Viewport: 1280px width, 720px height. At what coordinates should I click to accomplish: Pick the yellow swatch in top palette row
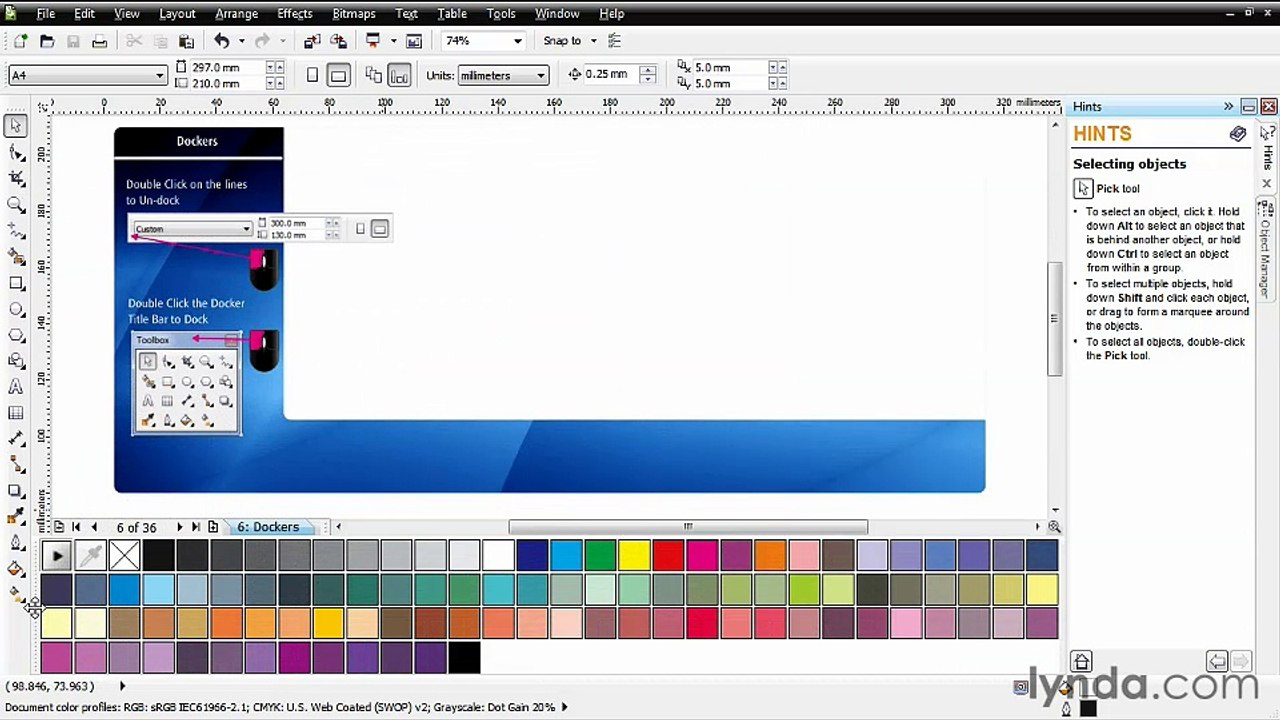point(634,555)
